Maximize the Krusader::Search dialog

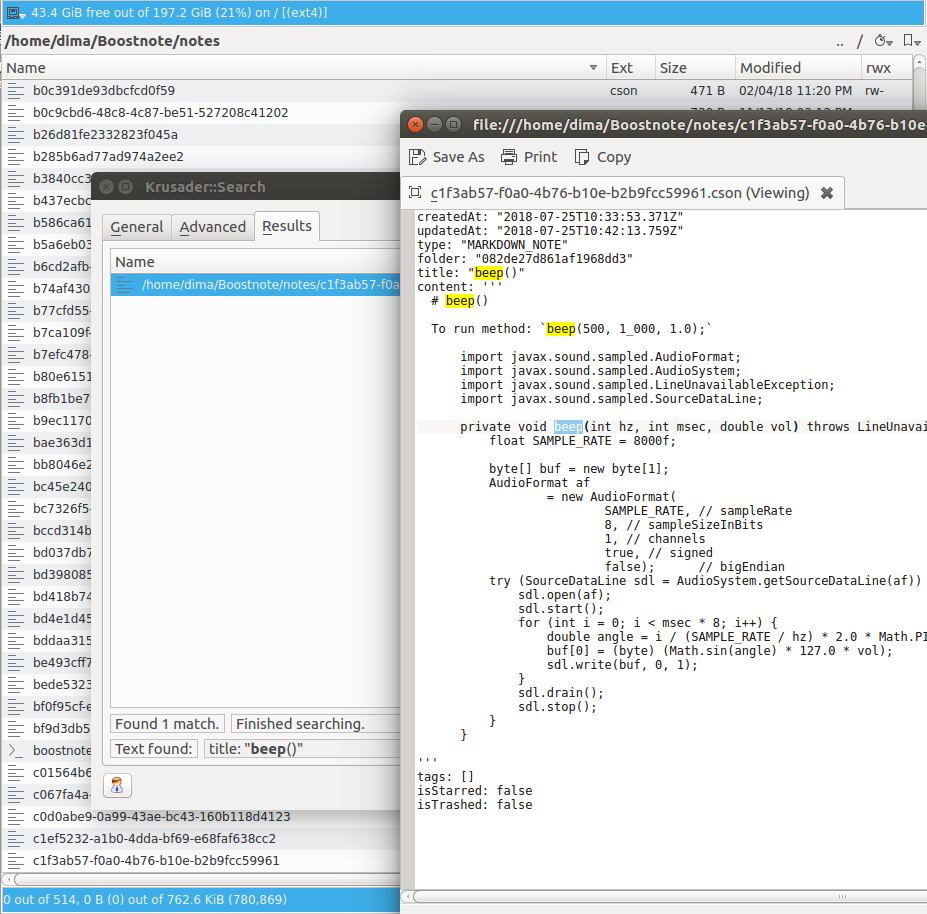[125, 187]
